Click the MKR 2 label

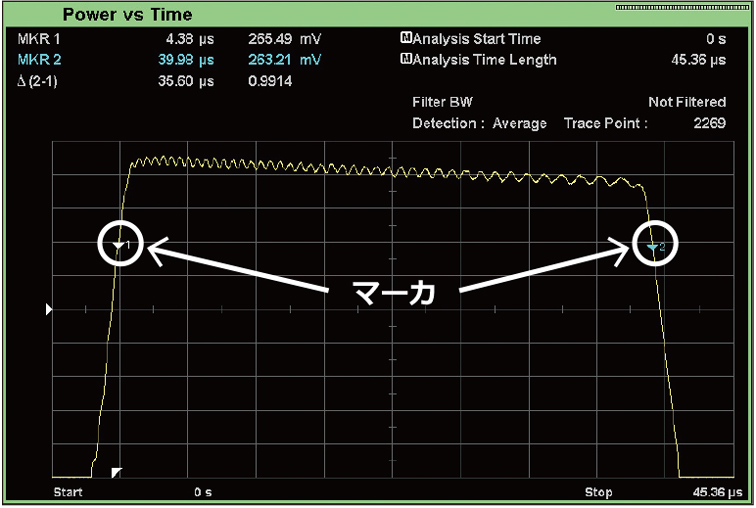[40, 60]
